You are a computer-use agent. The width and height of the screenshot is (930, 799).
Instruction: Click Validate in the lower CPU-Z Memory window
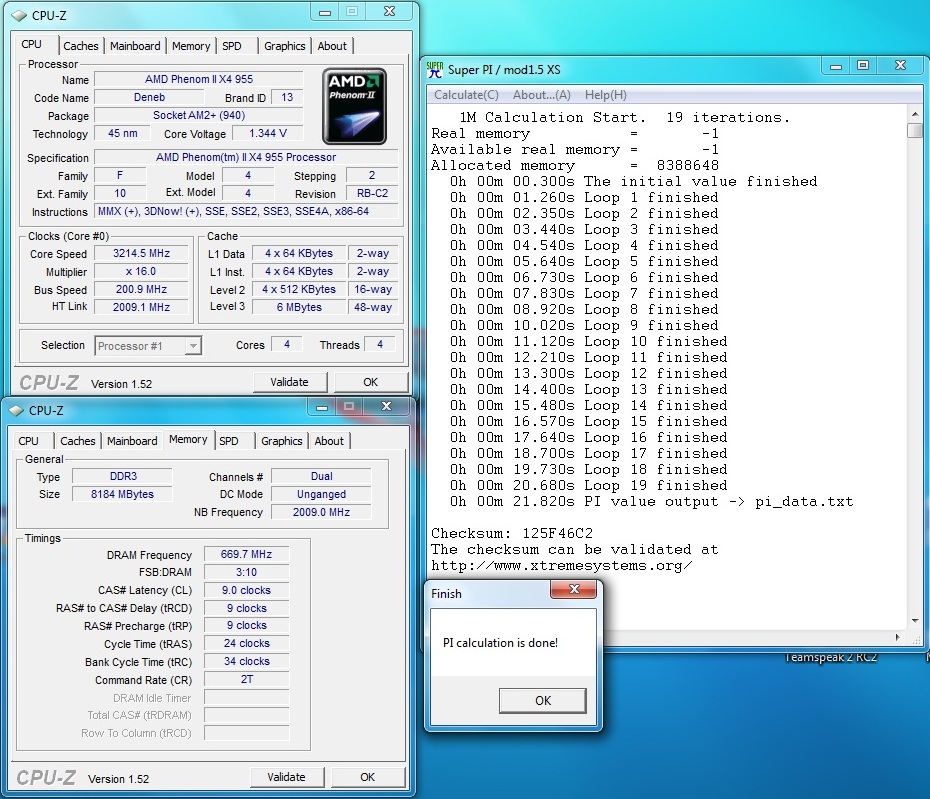click(x=286, y=777)
